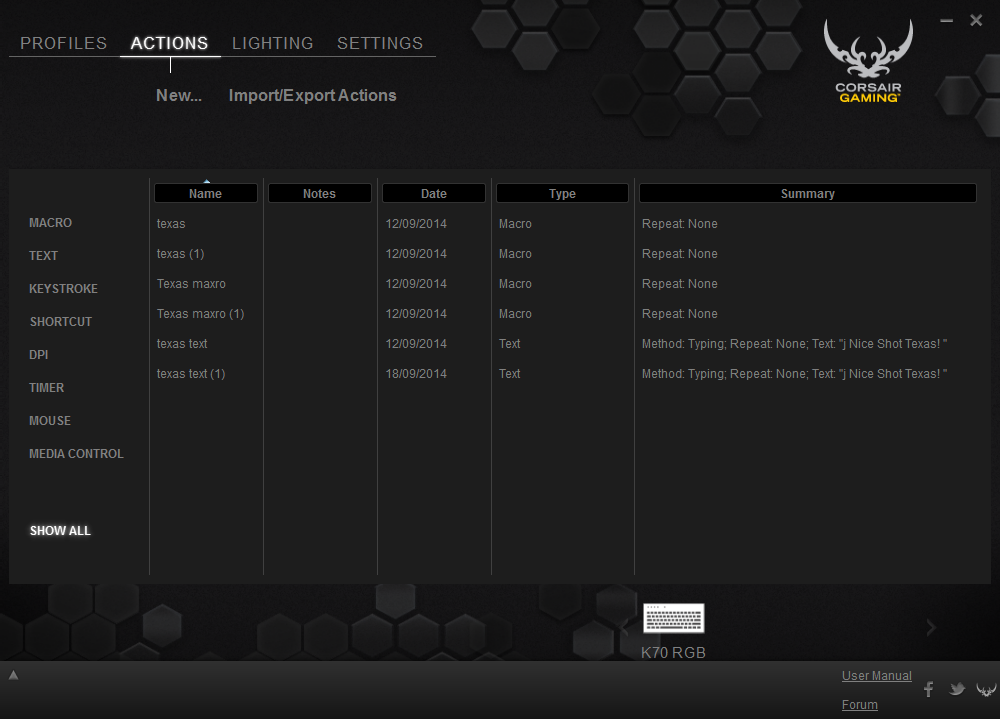Select the 'texas text (1)' action name
1000x719 pixels.
pyautogui.click(x=191, y=374)
